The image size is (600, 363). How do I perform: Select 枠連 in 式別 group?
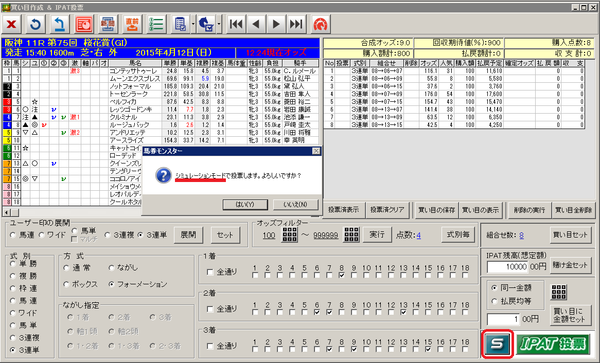pyautogui.click(x=13, y=288)
